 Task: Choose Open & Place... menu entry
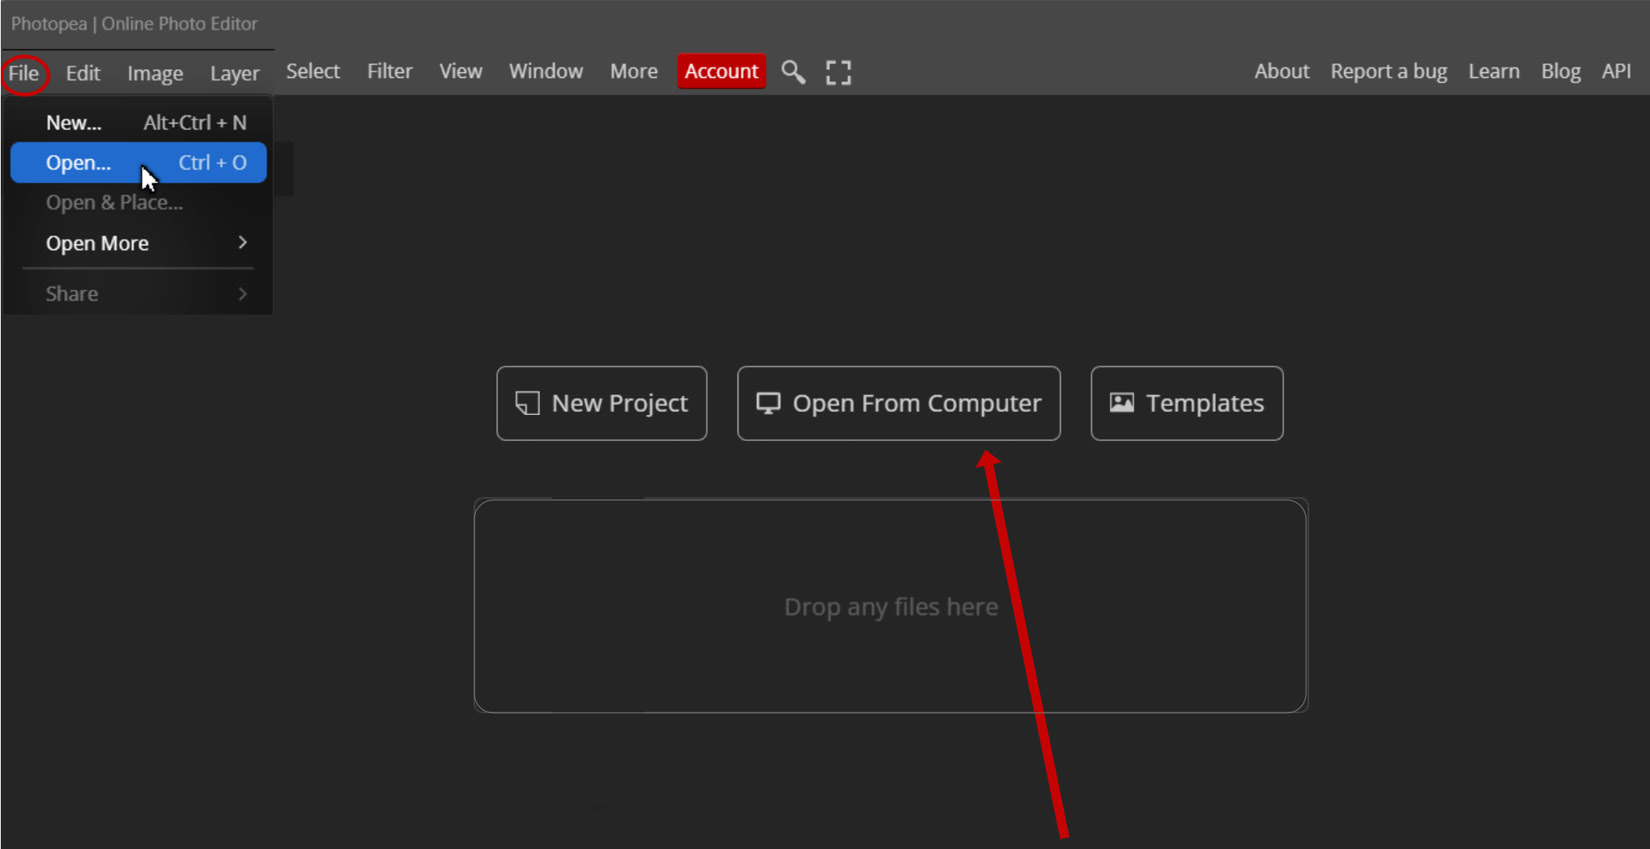click(138, 203)
